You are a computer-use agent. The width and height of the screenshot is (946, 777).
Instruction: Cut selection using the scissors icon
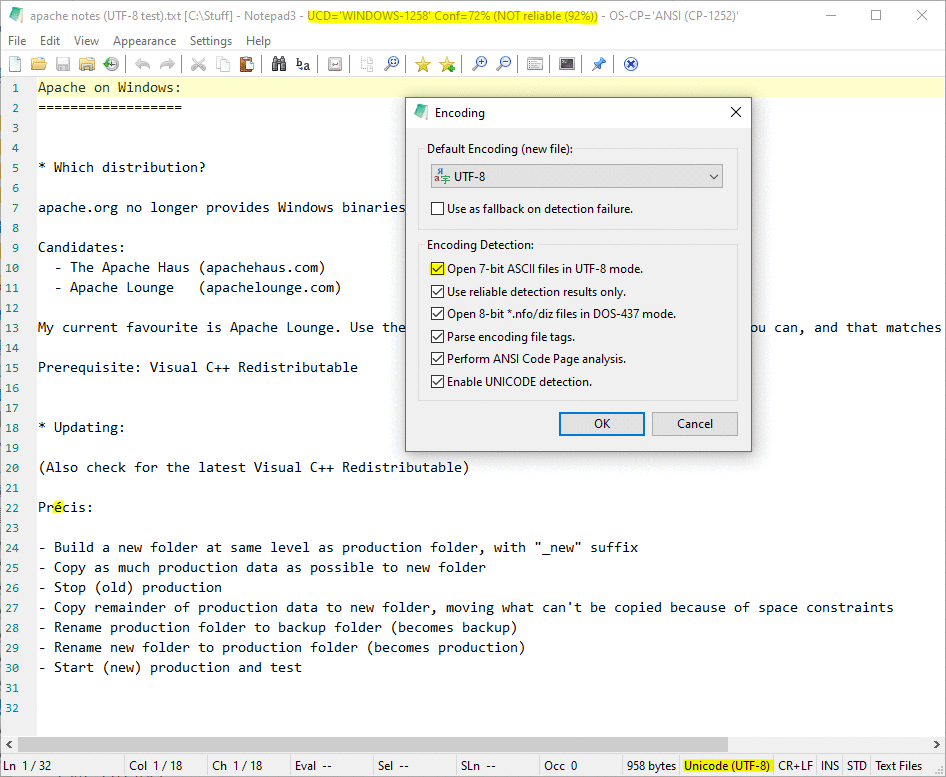(x=197, y=63)
